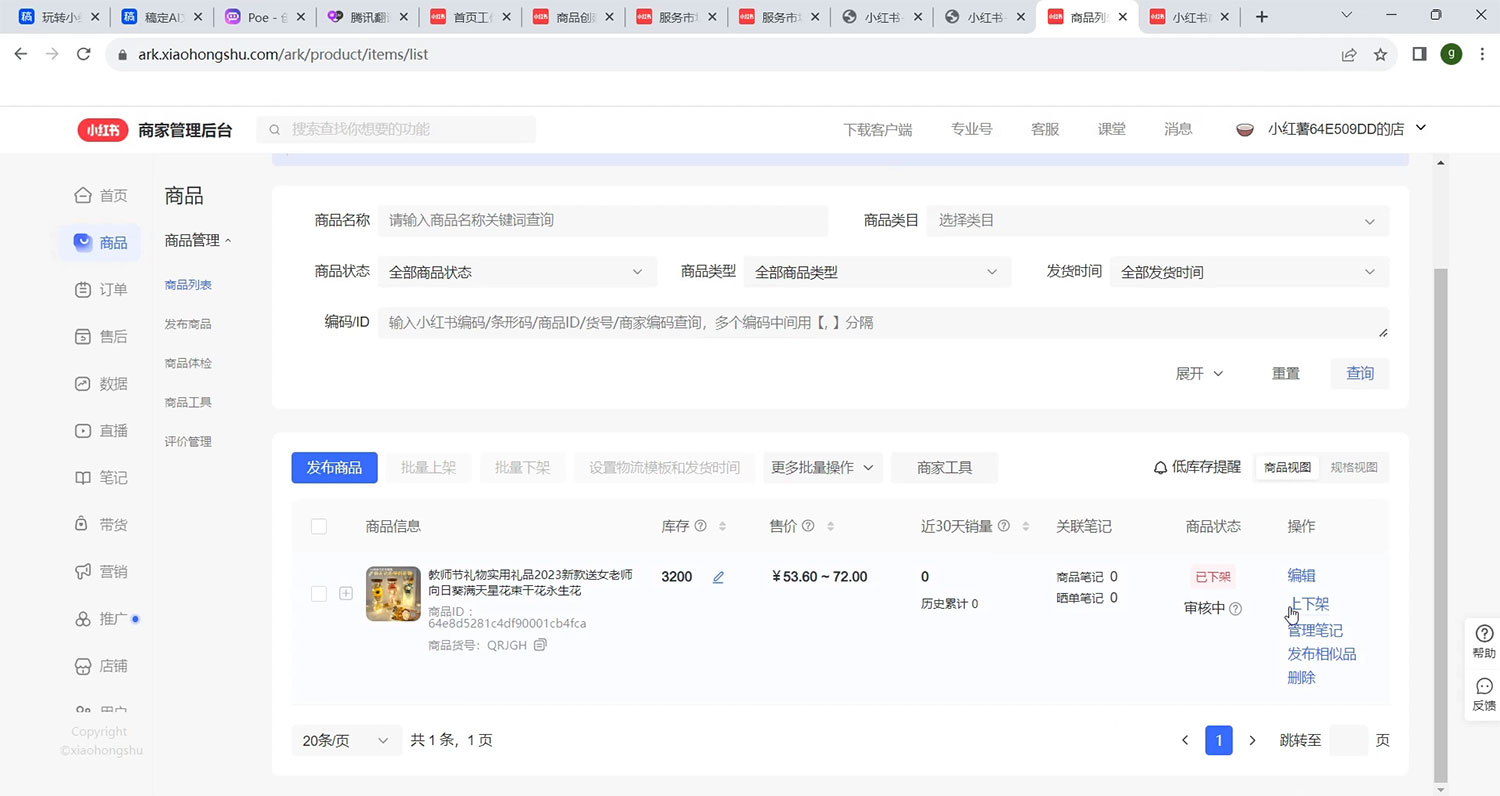Go to 商品体检 in the 商品管理 menu
This screenshot has width=1500, height=796.
pyautogui.click(x=187, y=362)
